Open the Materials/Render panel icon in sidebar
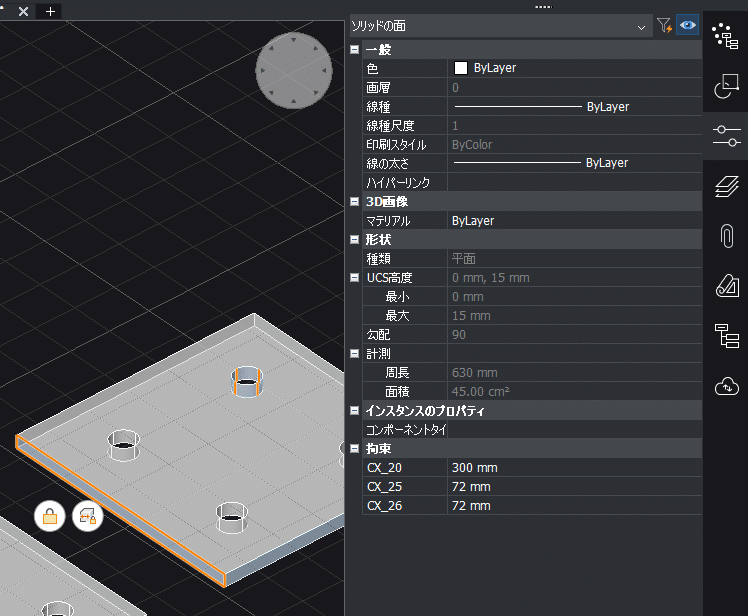This screenshot has height=616, width=748. (x=727, y=286)
